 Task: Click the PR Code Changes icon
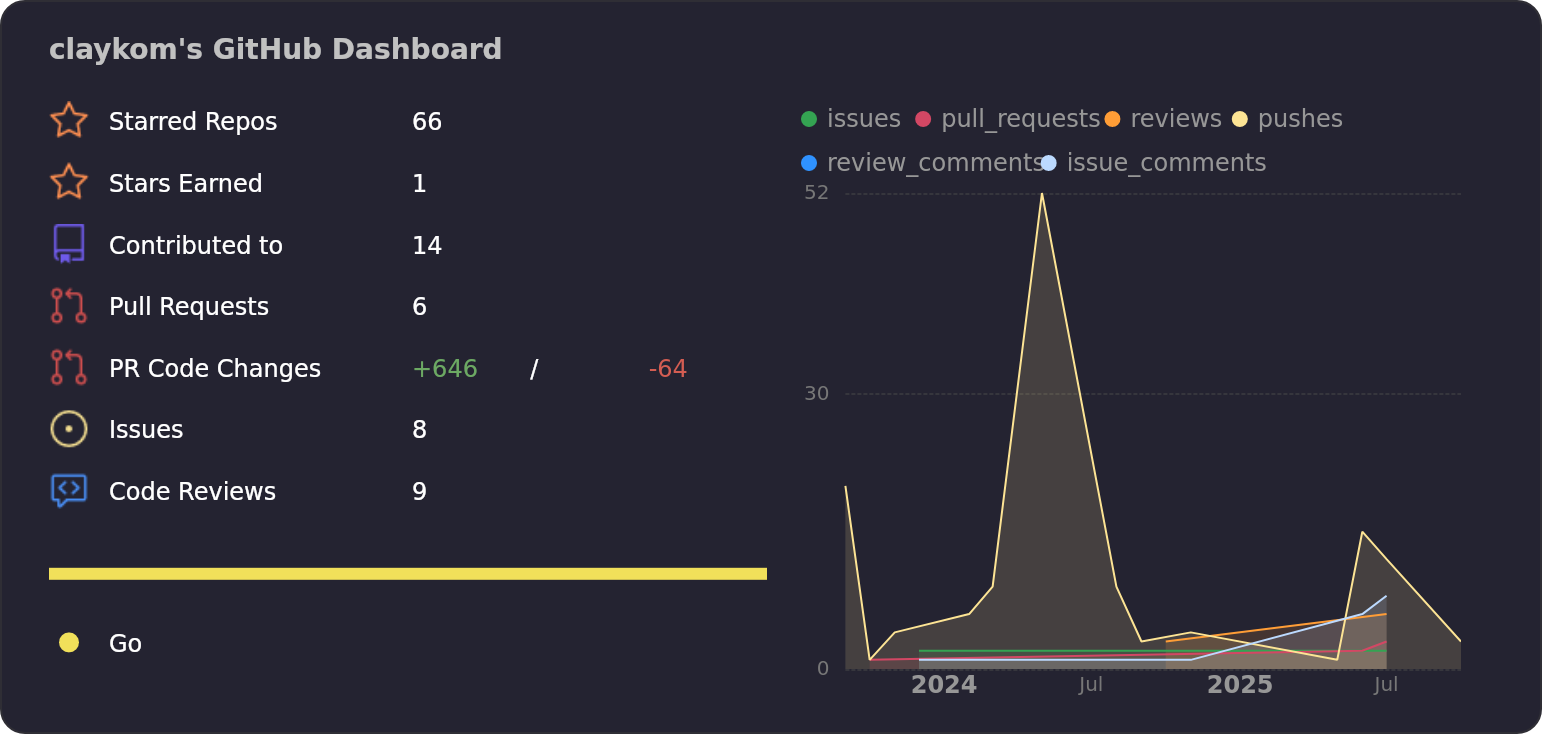tap(69, 367)
